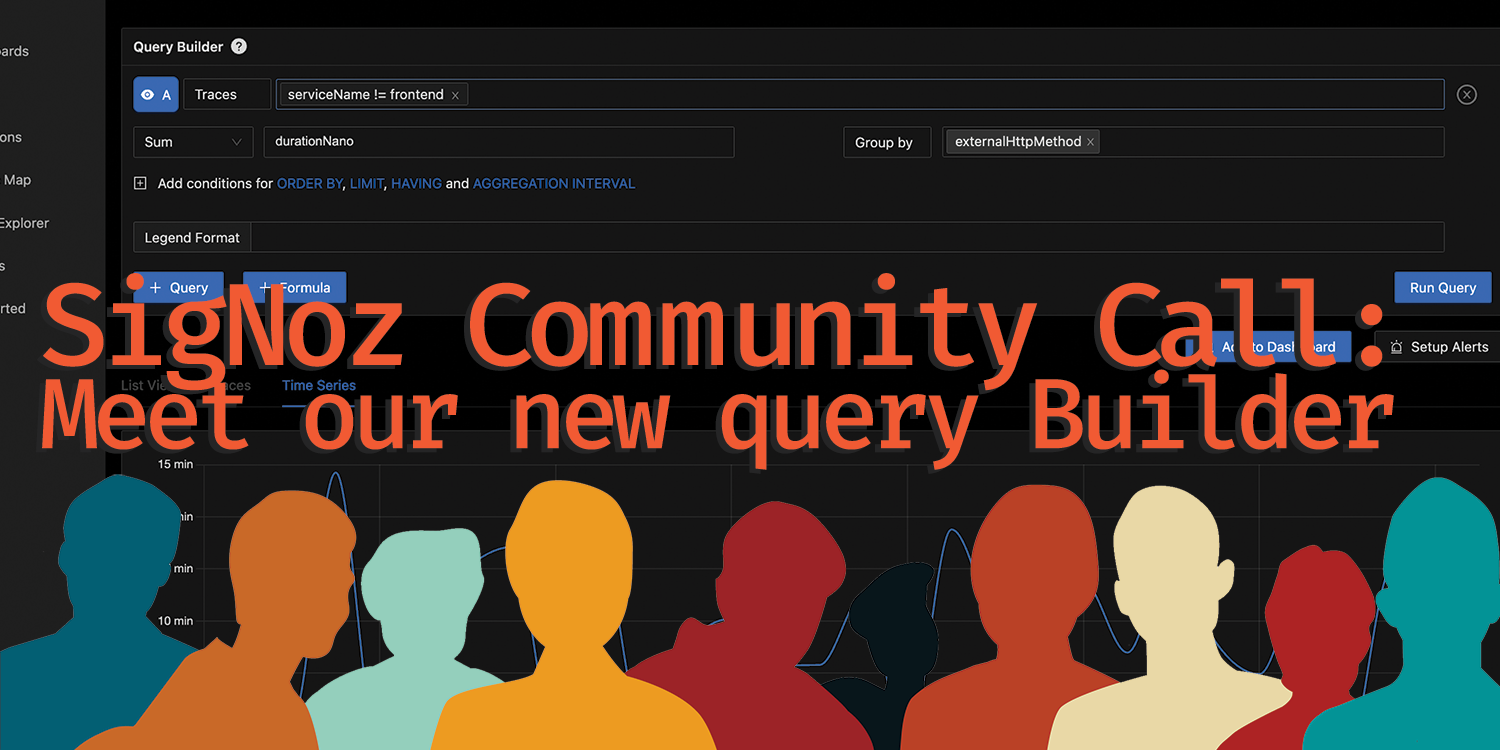Open the Traces data source dropdown
Viewport: 1500px width, 750px height.
tap(227, 95)
